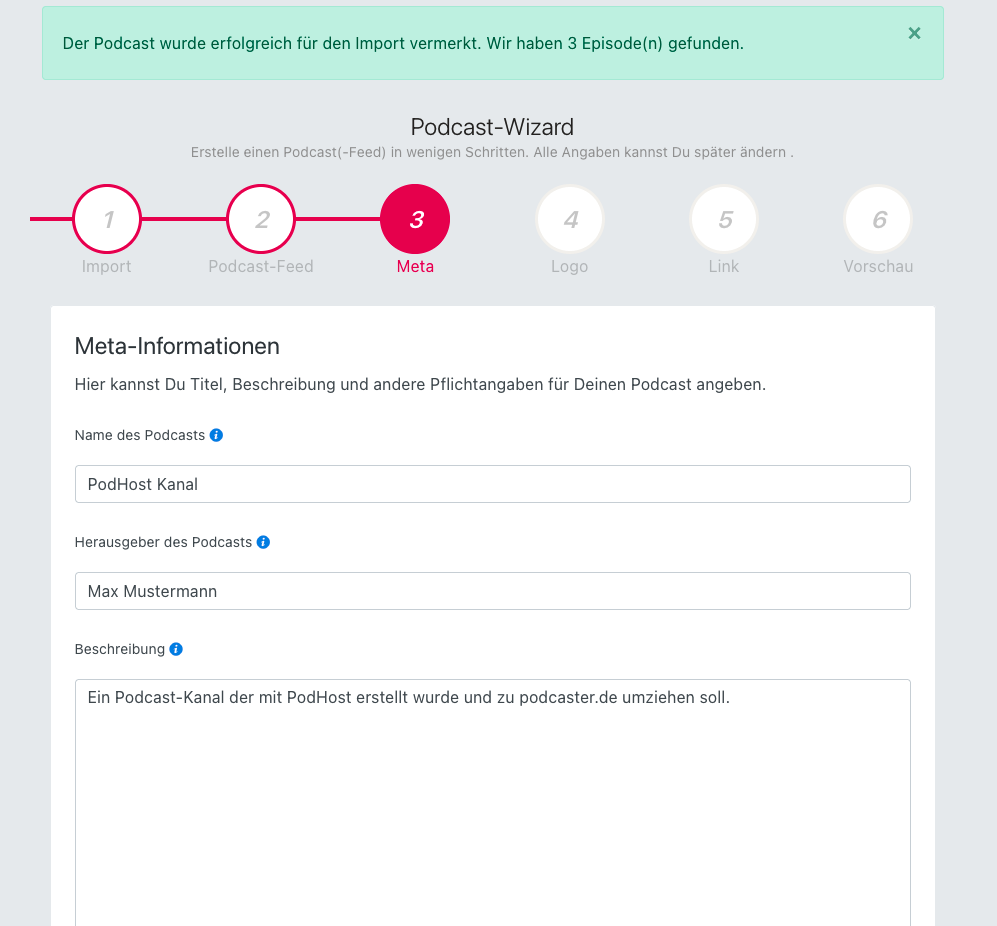Viewport: 997px width, 926px height.
Task: Open info tooltip for Name des Podcasts
Action: coord(216,435)
